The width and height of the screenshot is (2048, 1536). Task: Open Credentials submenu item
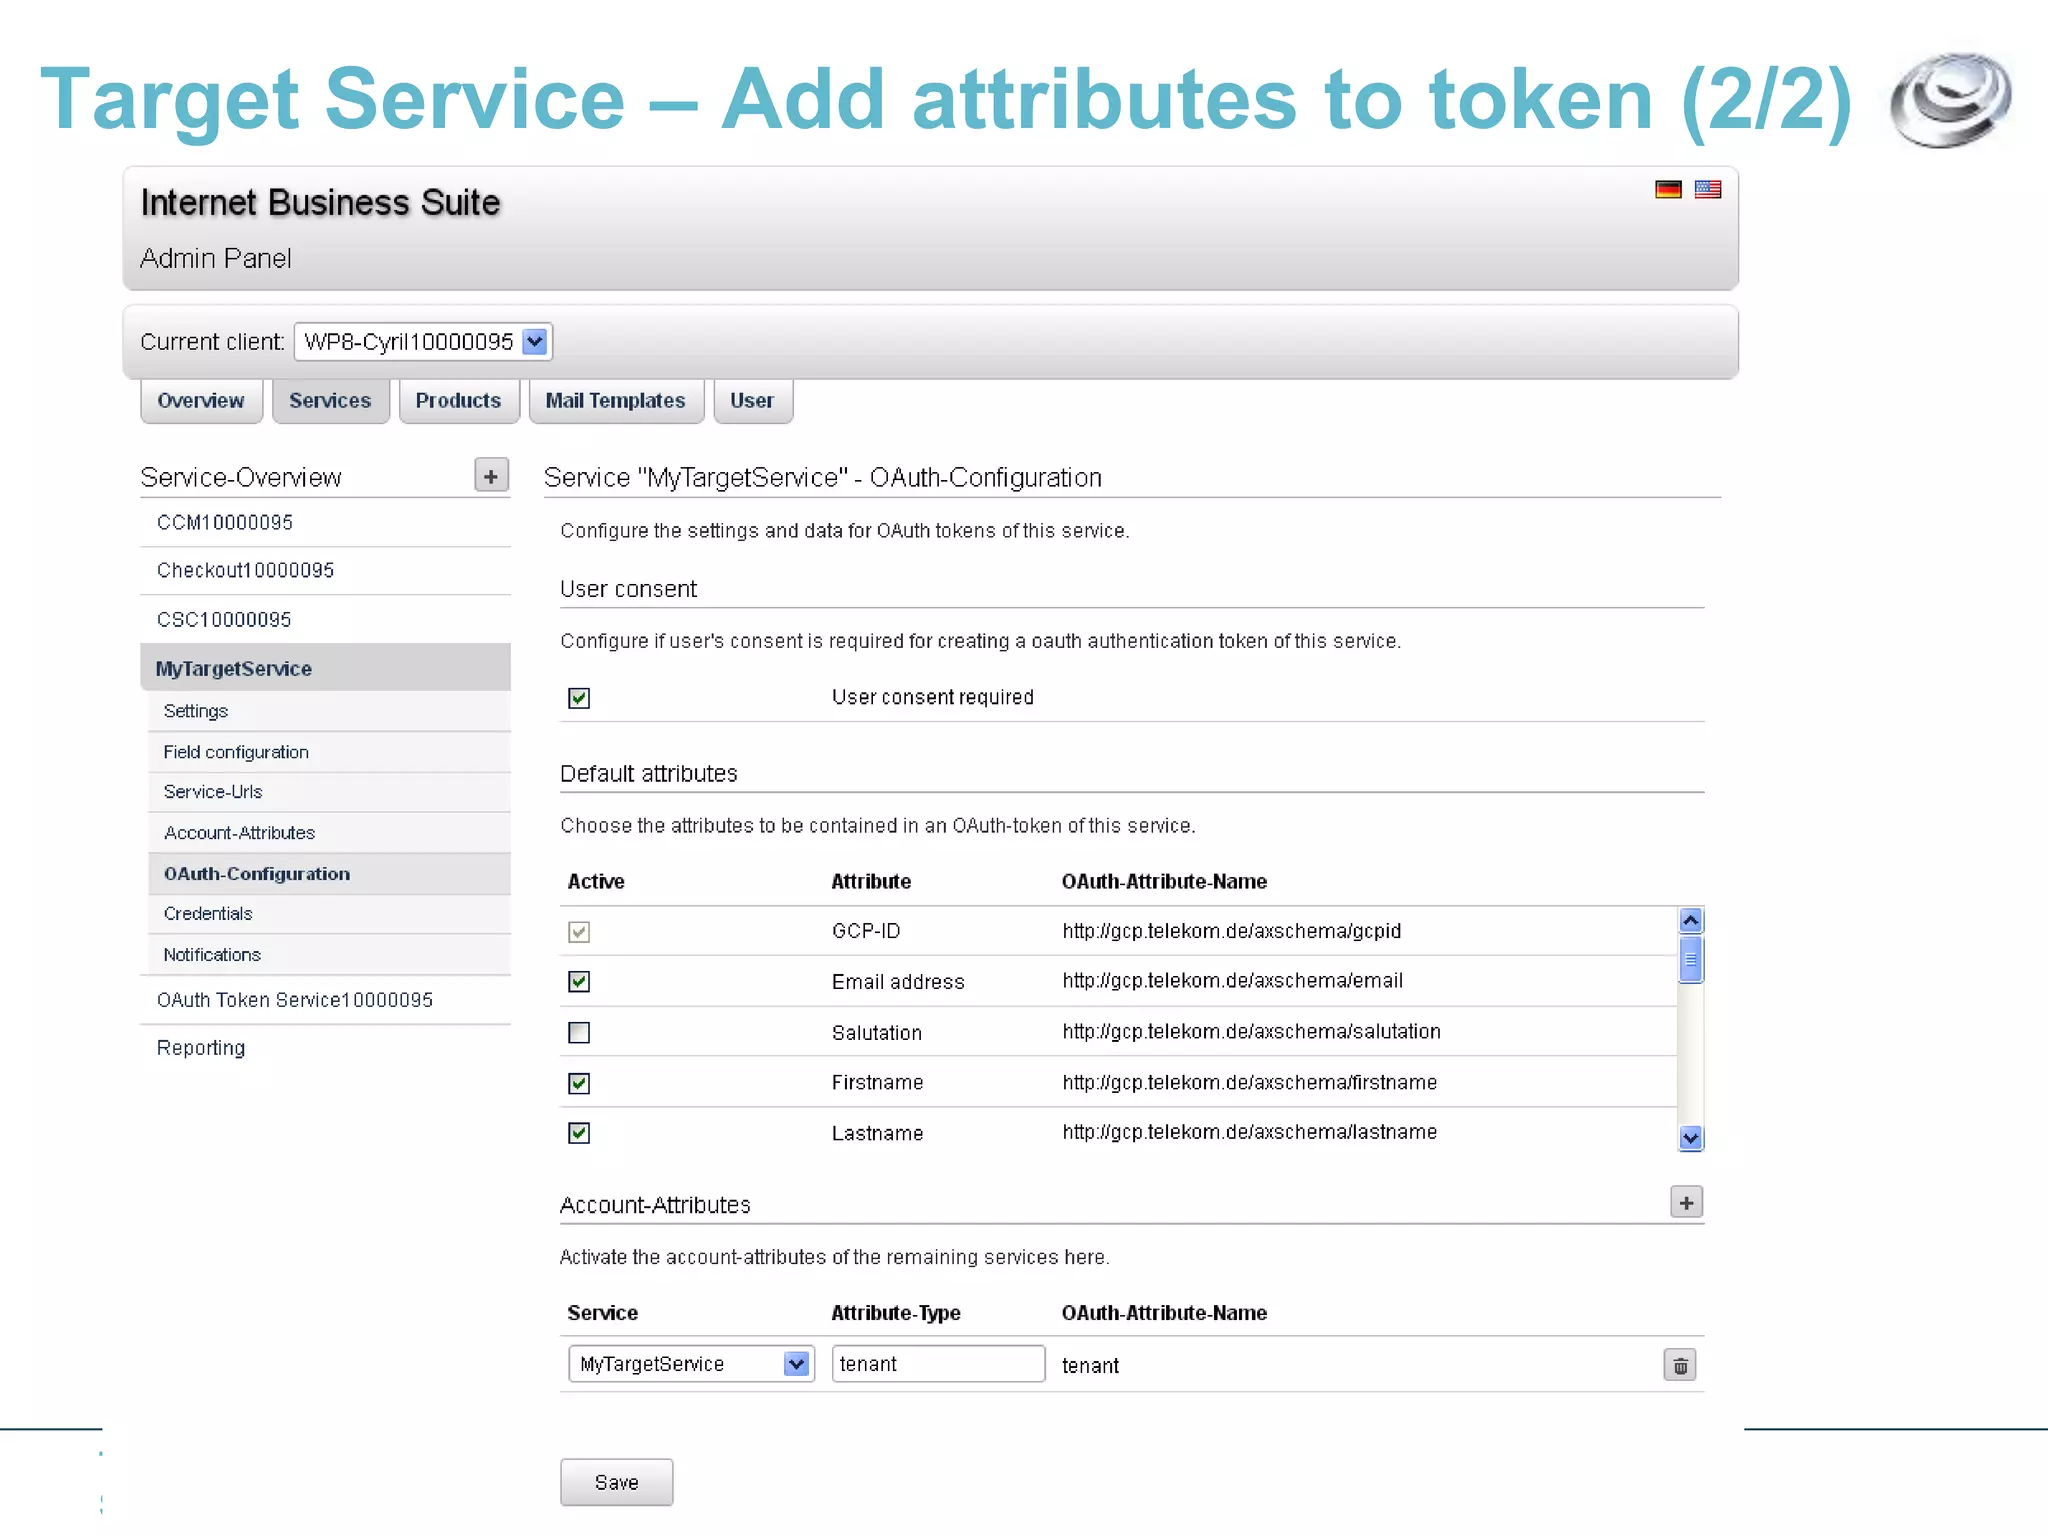pyautogui.click(x=329, y=914)
